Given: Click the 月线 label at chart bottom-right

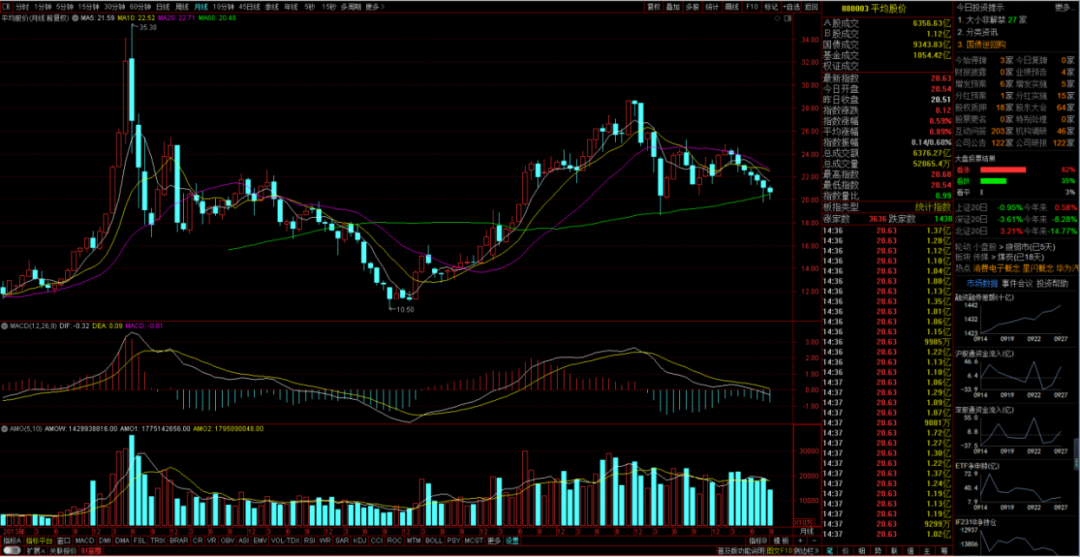Looking at the screenshot, I should tap(807, 530).
